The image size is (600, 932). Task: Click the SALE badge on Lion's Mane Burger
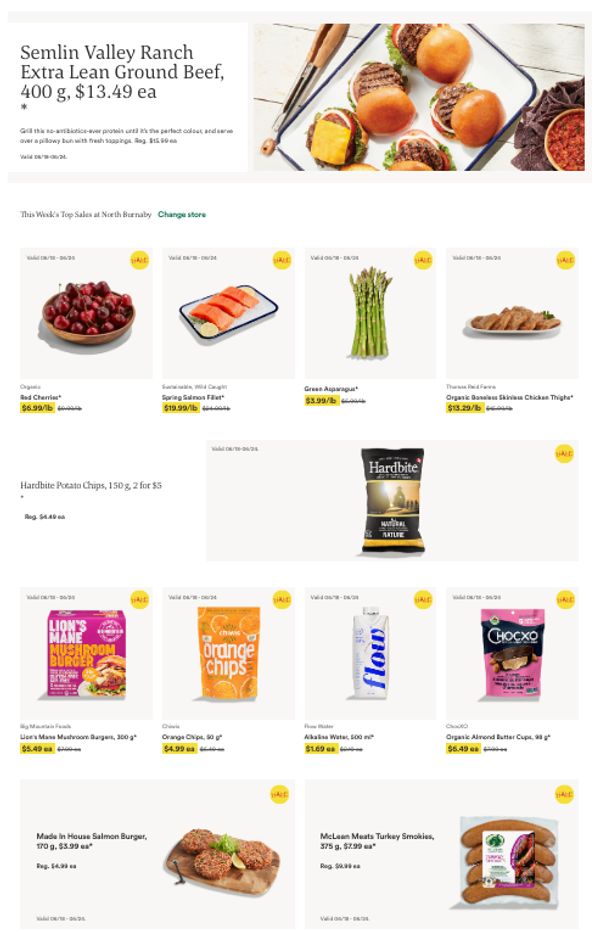[x=139, y=599]
